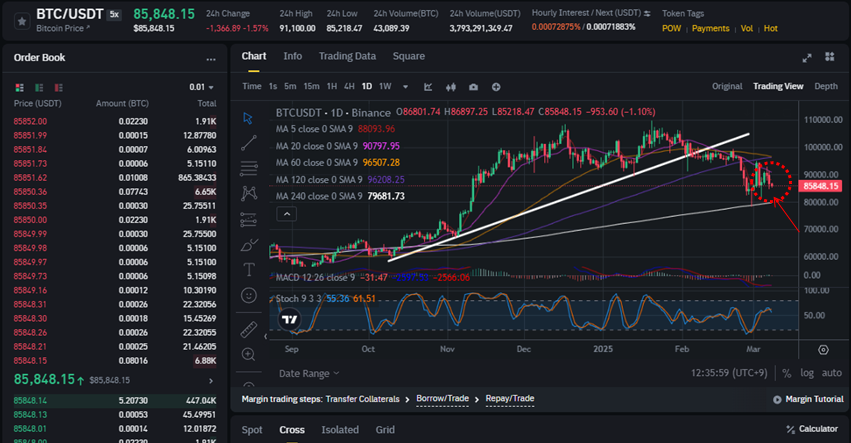Viewport: 851px width, 443px height.
Task: Select the pattern drawing tool
Action: tap(249, 193)
